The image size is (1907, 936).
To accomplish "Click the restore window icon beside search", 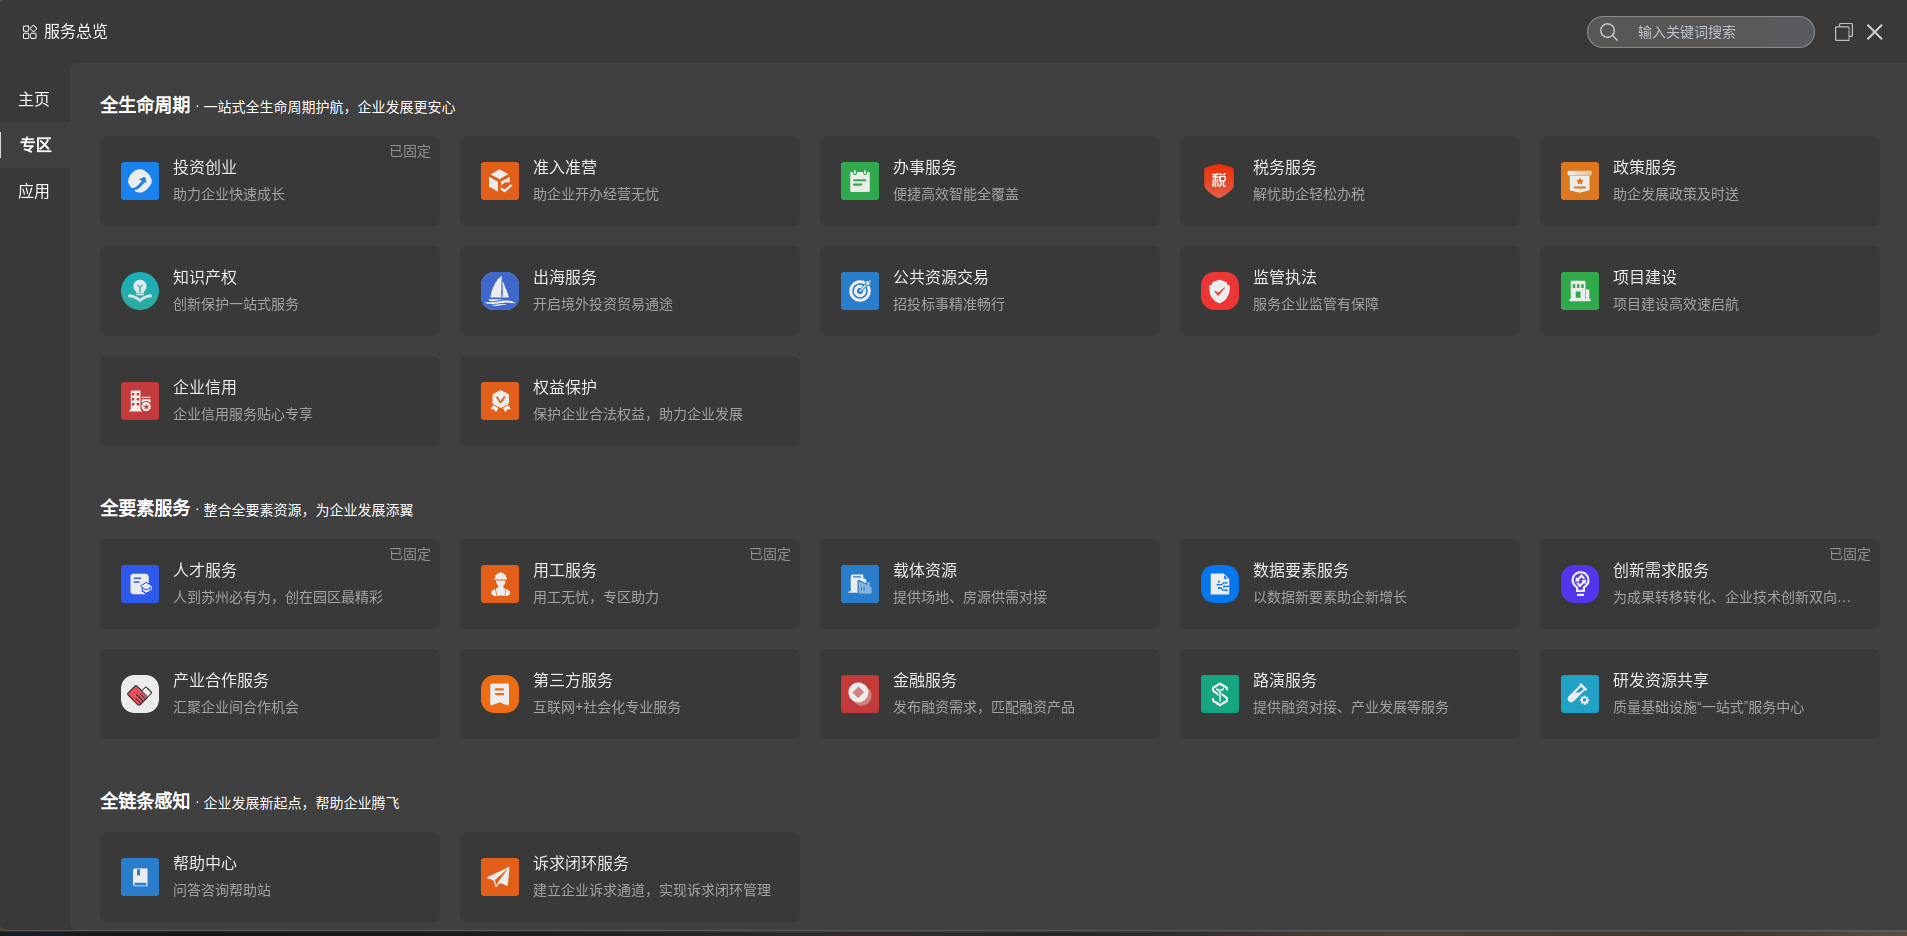I will pos(1843,32).
